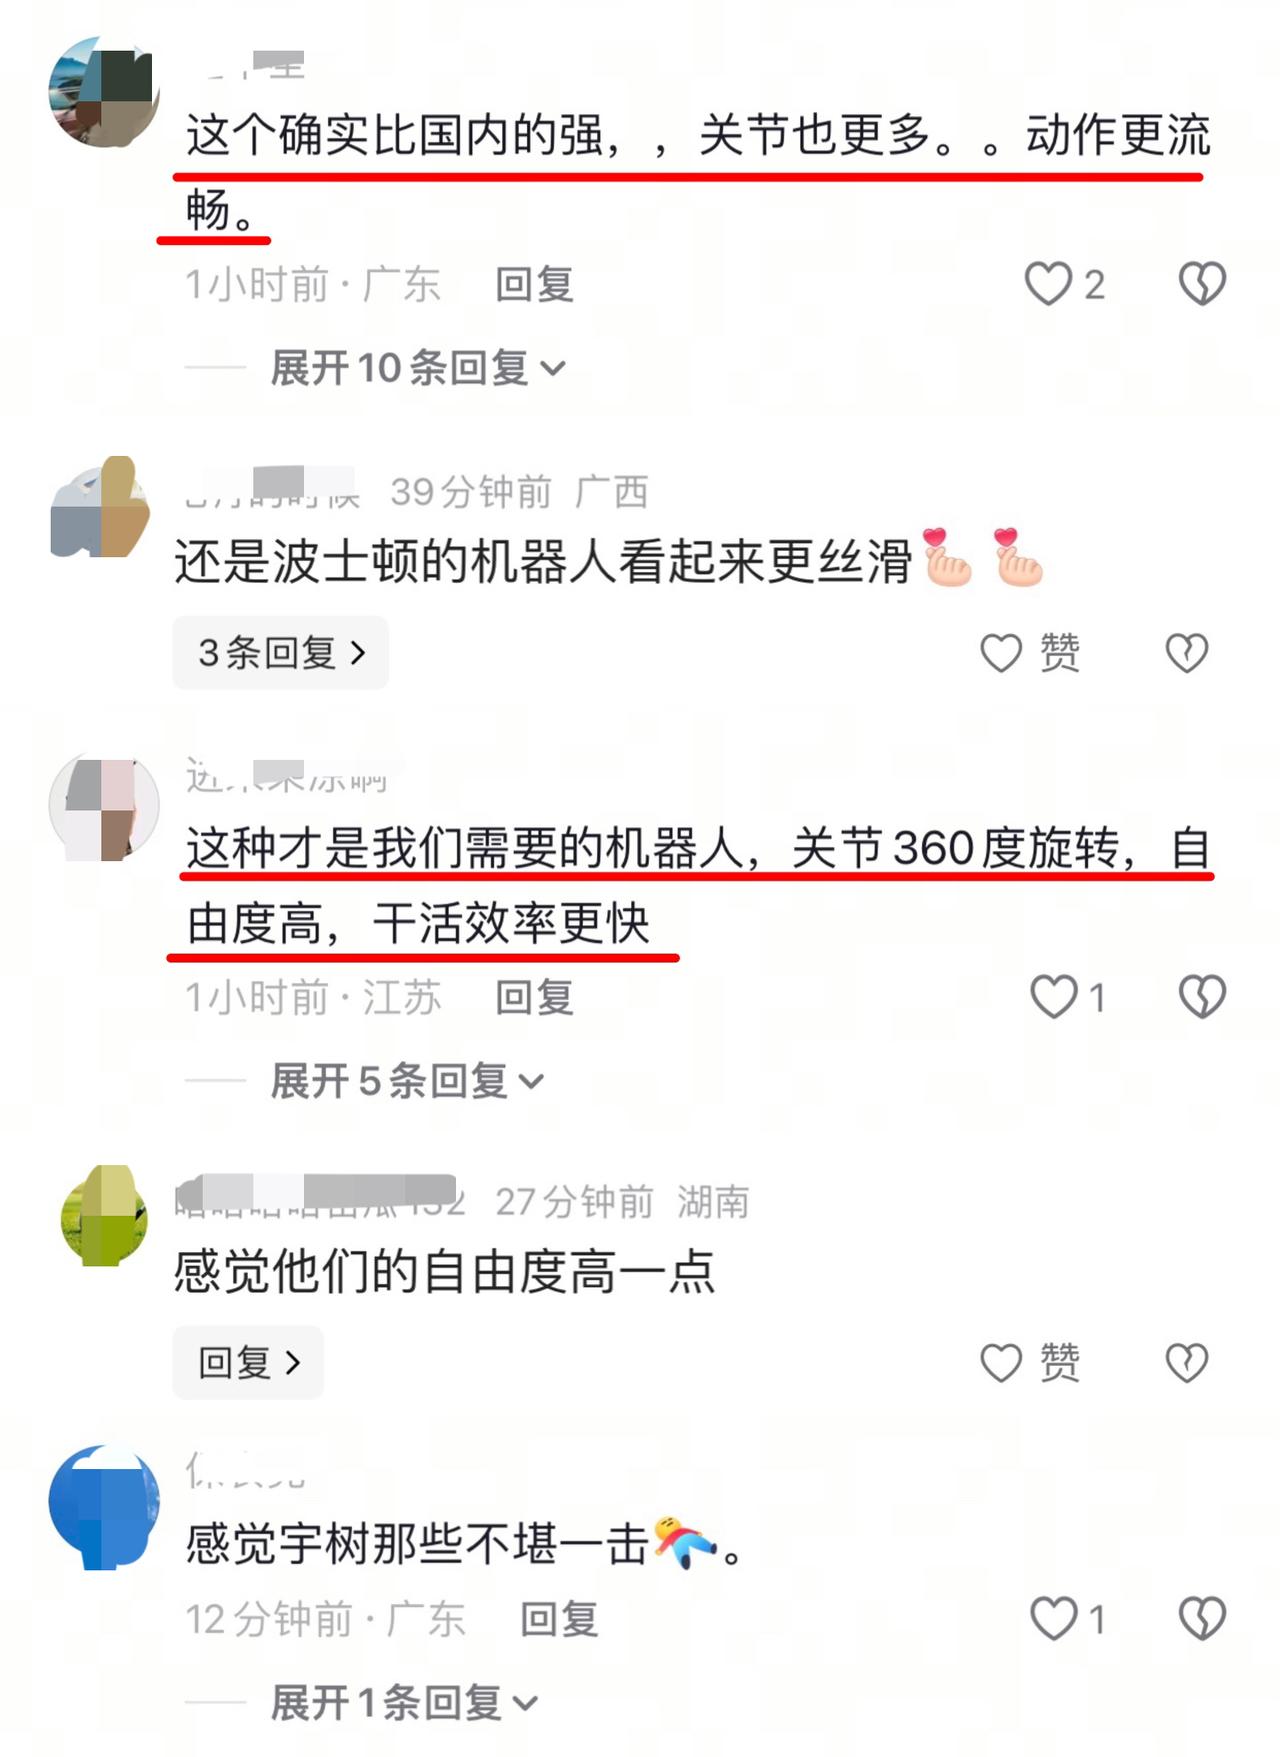Reply to the Jiangsu comment
Image resolution: width=1280 pixels, height=1757 pixels.
pyautogui.click(x=534, y=998)
